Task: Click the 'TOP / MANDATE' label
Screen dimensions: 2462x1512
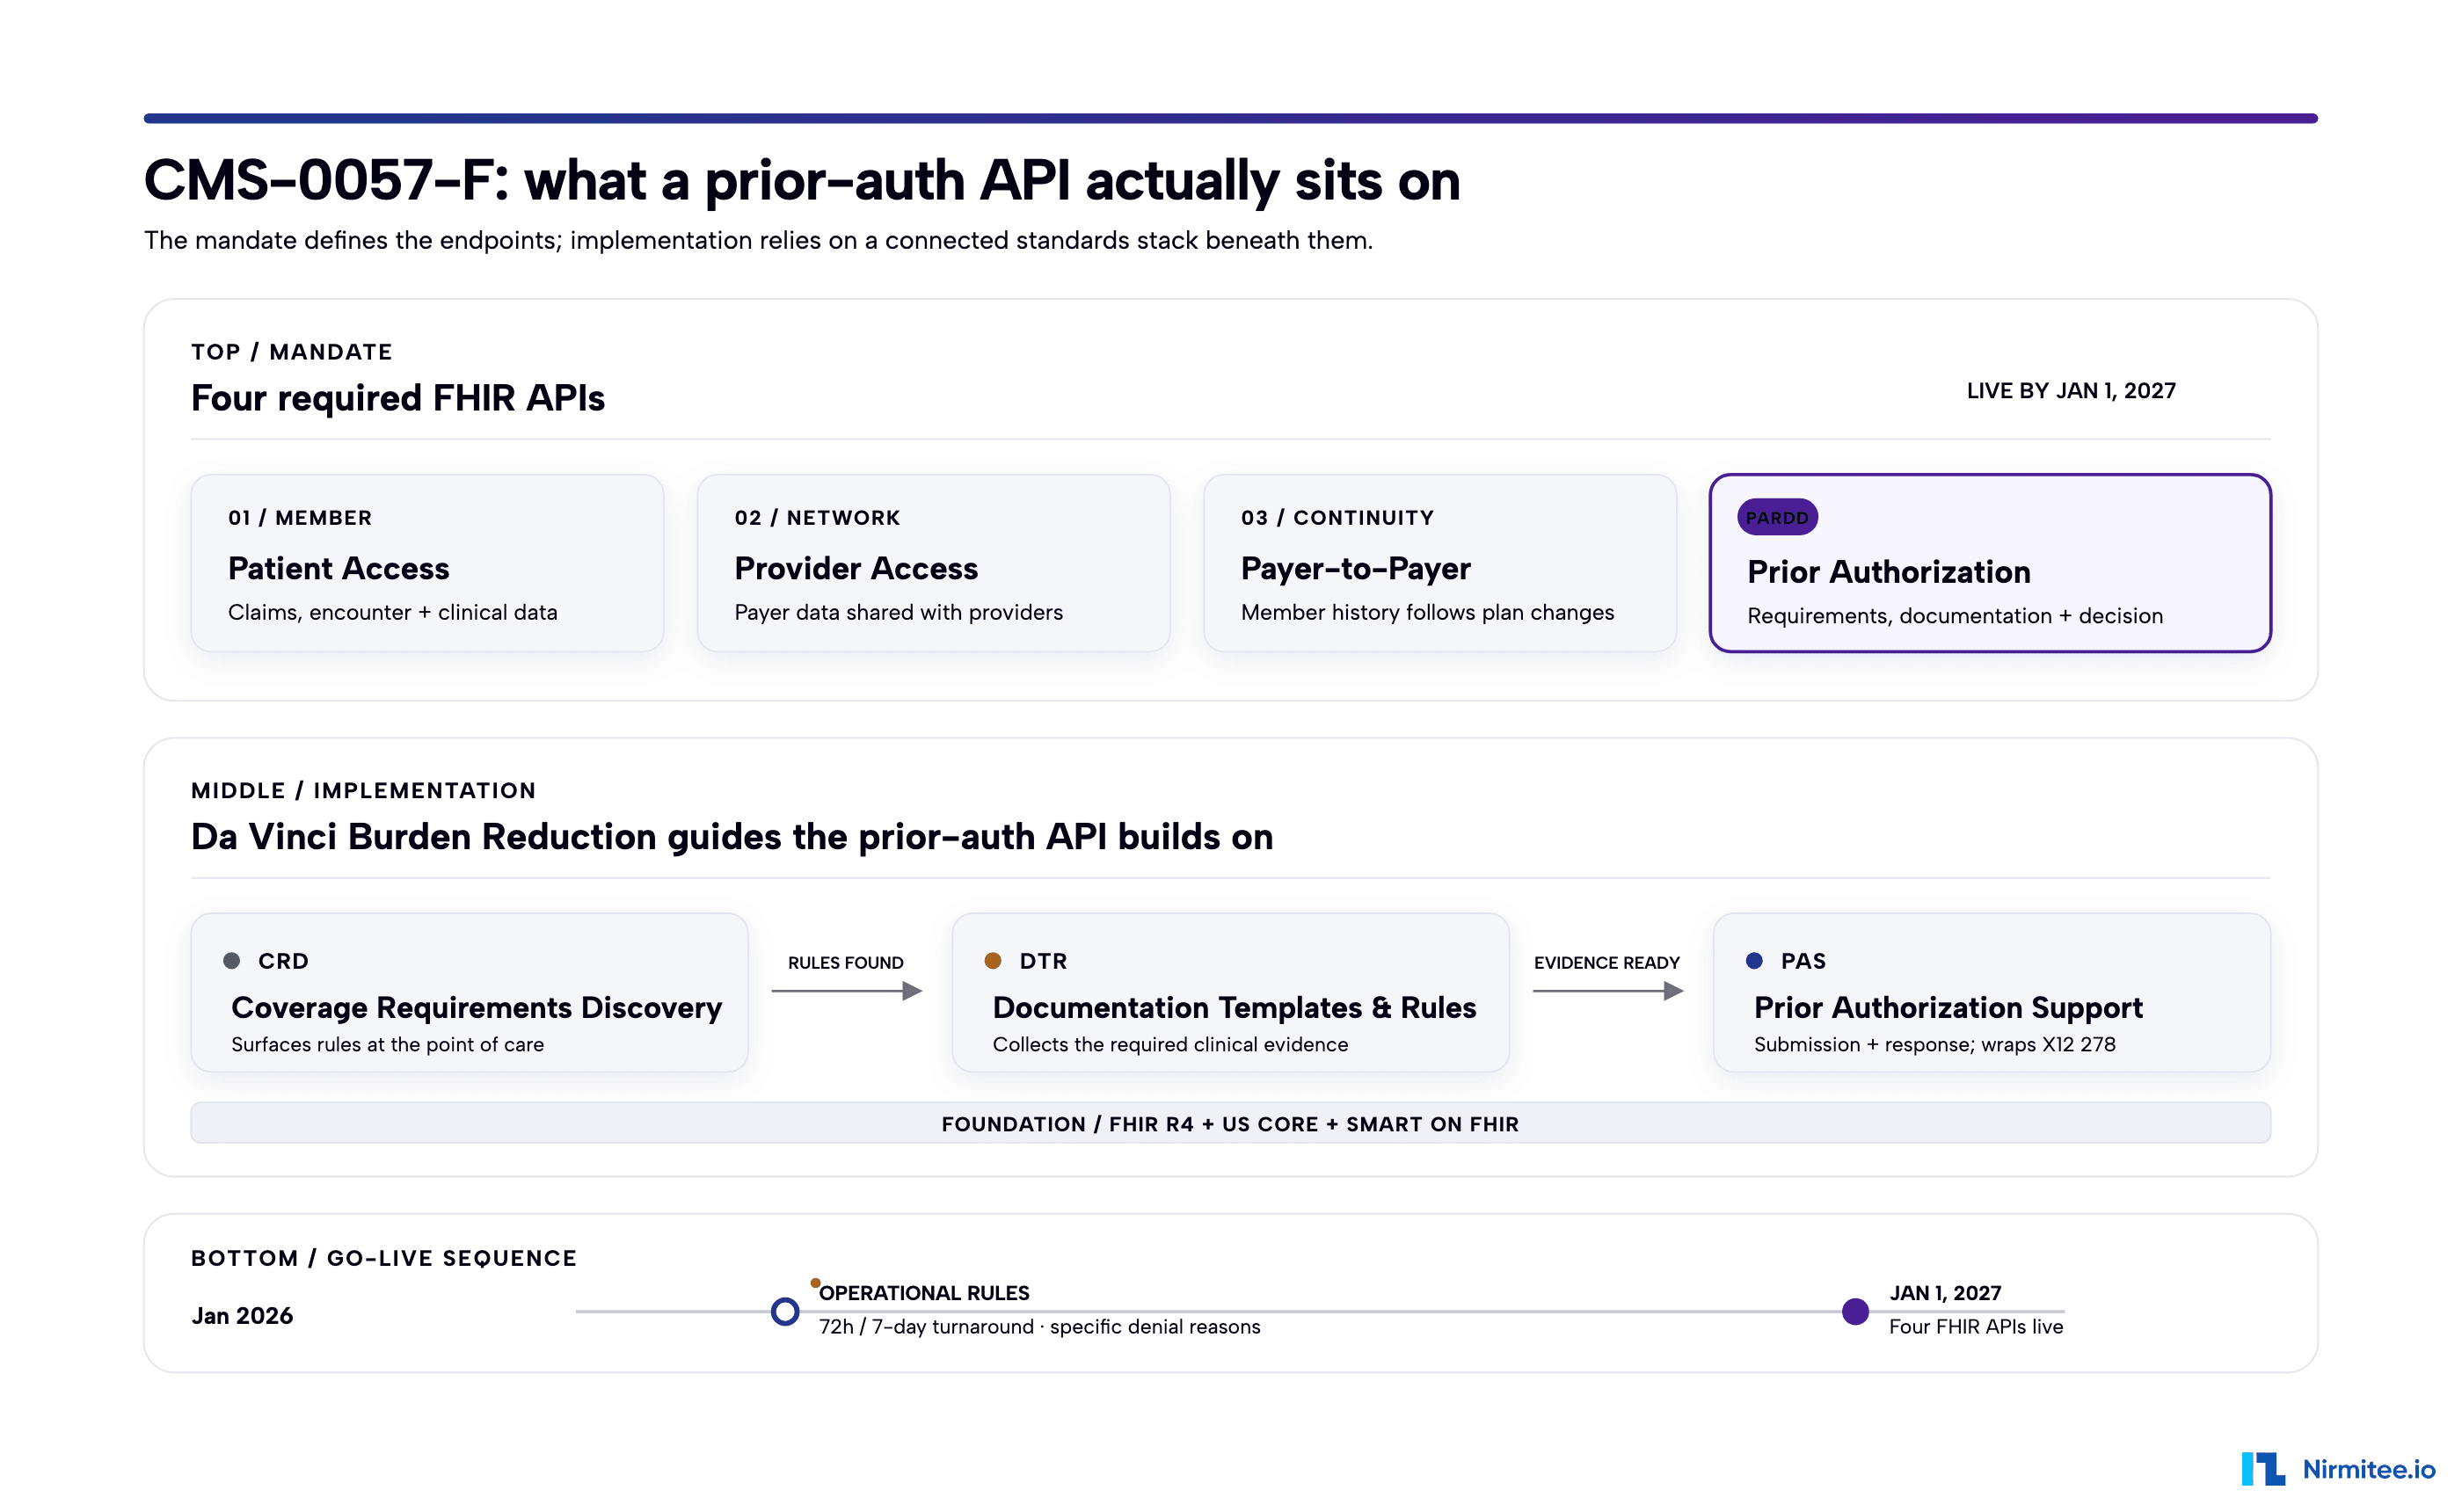Action: pyautogui.click(x=292, y=352)
